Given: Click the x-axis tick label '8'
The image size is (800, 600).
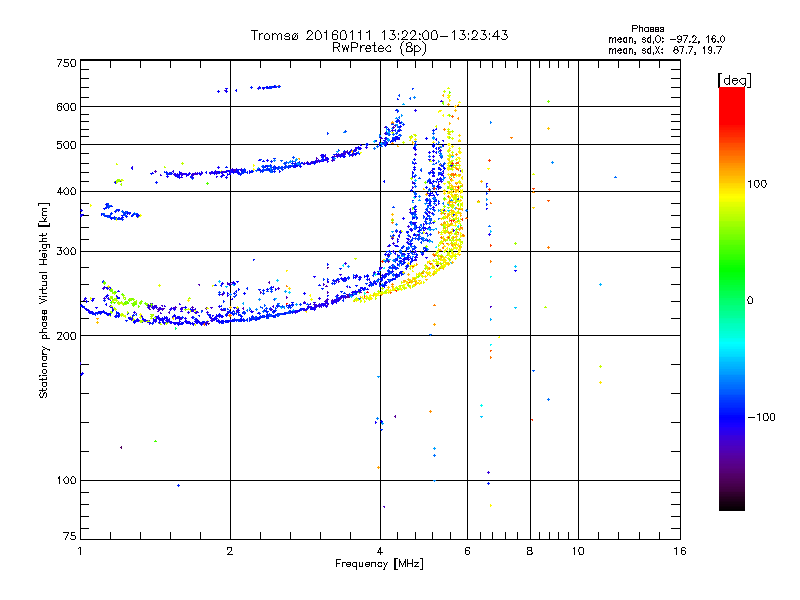Looking at the screenshot, I should click(530, 551).
